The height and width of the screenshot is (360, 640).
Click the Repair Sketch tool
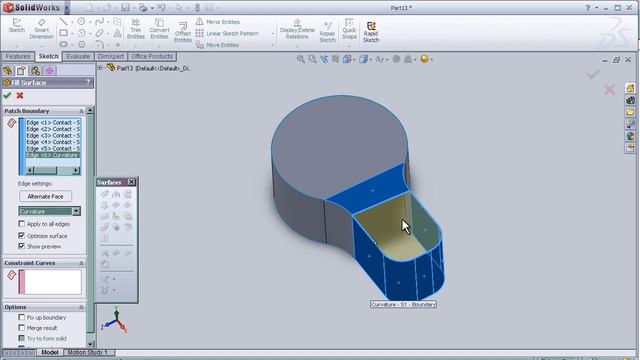[327, 32]
